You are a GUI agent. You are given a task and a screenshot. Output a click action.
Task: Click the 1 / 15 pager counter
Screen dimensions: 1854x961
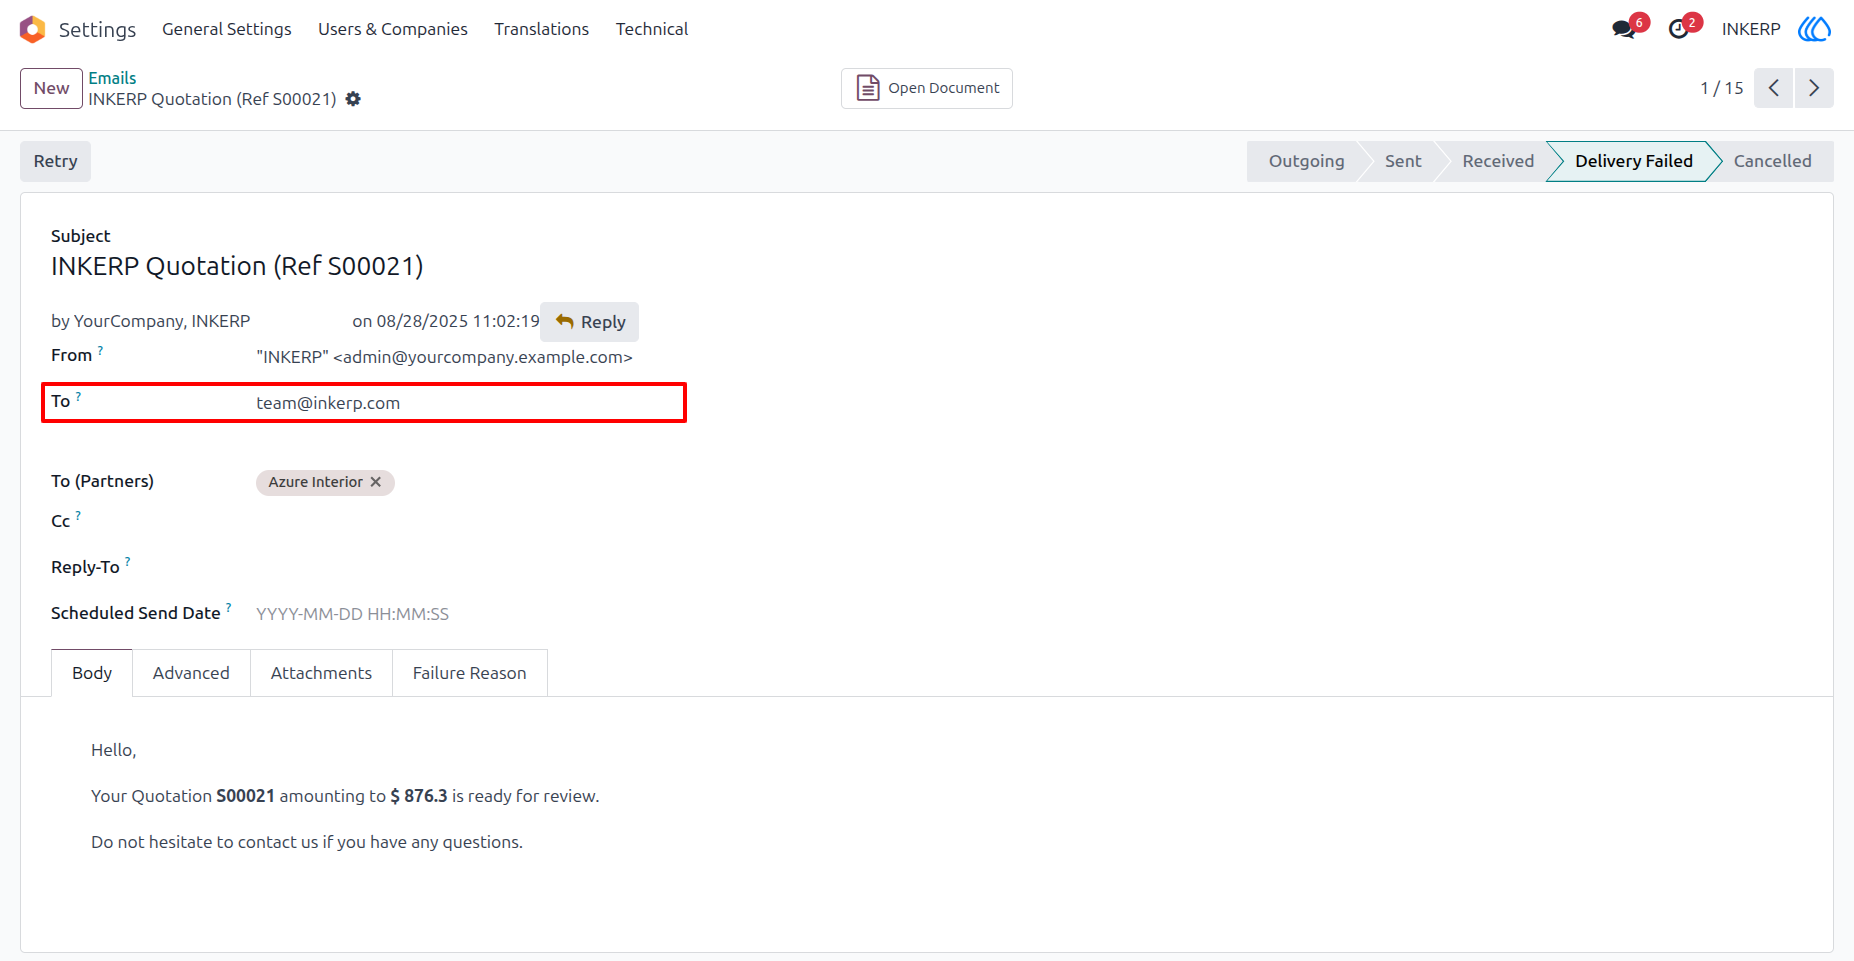[1721, 88]
